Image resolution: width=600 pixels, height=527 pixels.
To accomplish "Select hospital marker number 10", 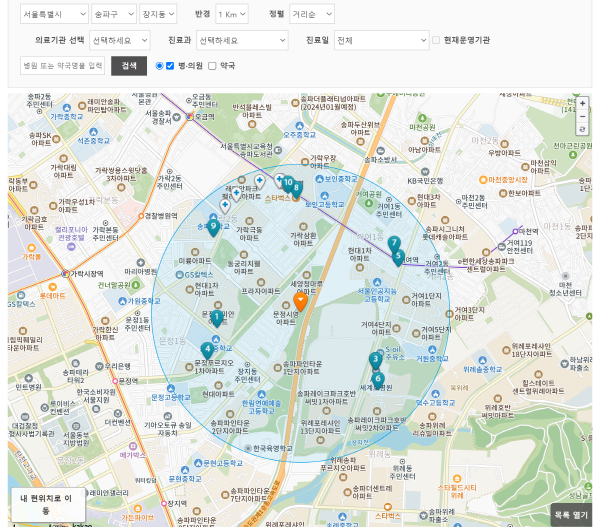I will (x=288, y=184).
